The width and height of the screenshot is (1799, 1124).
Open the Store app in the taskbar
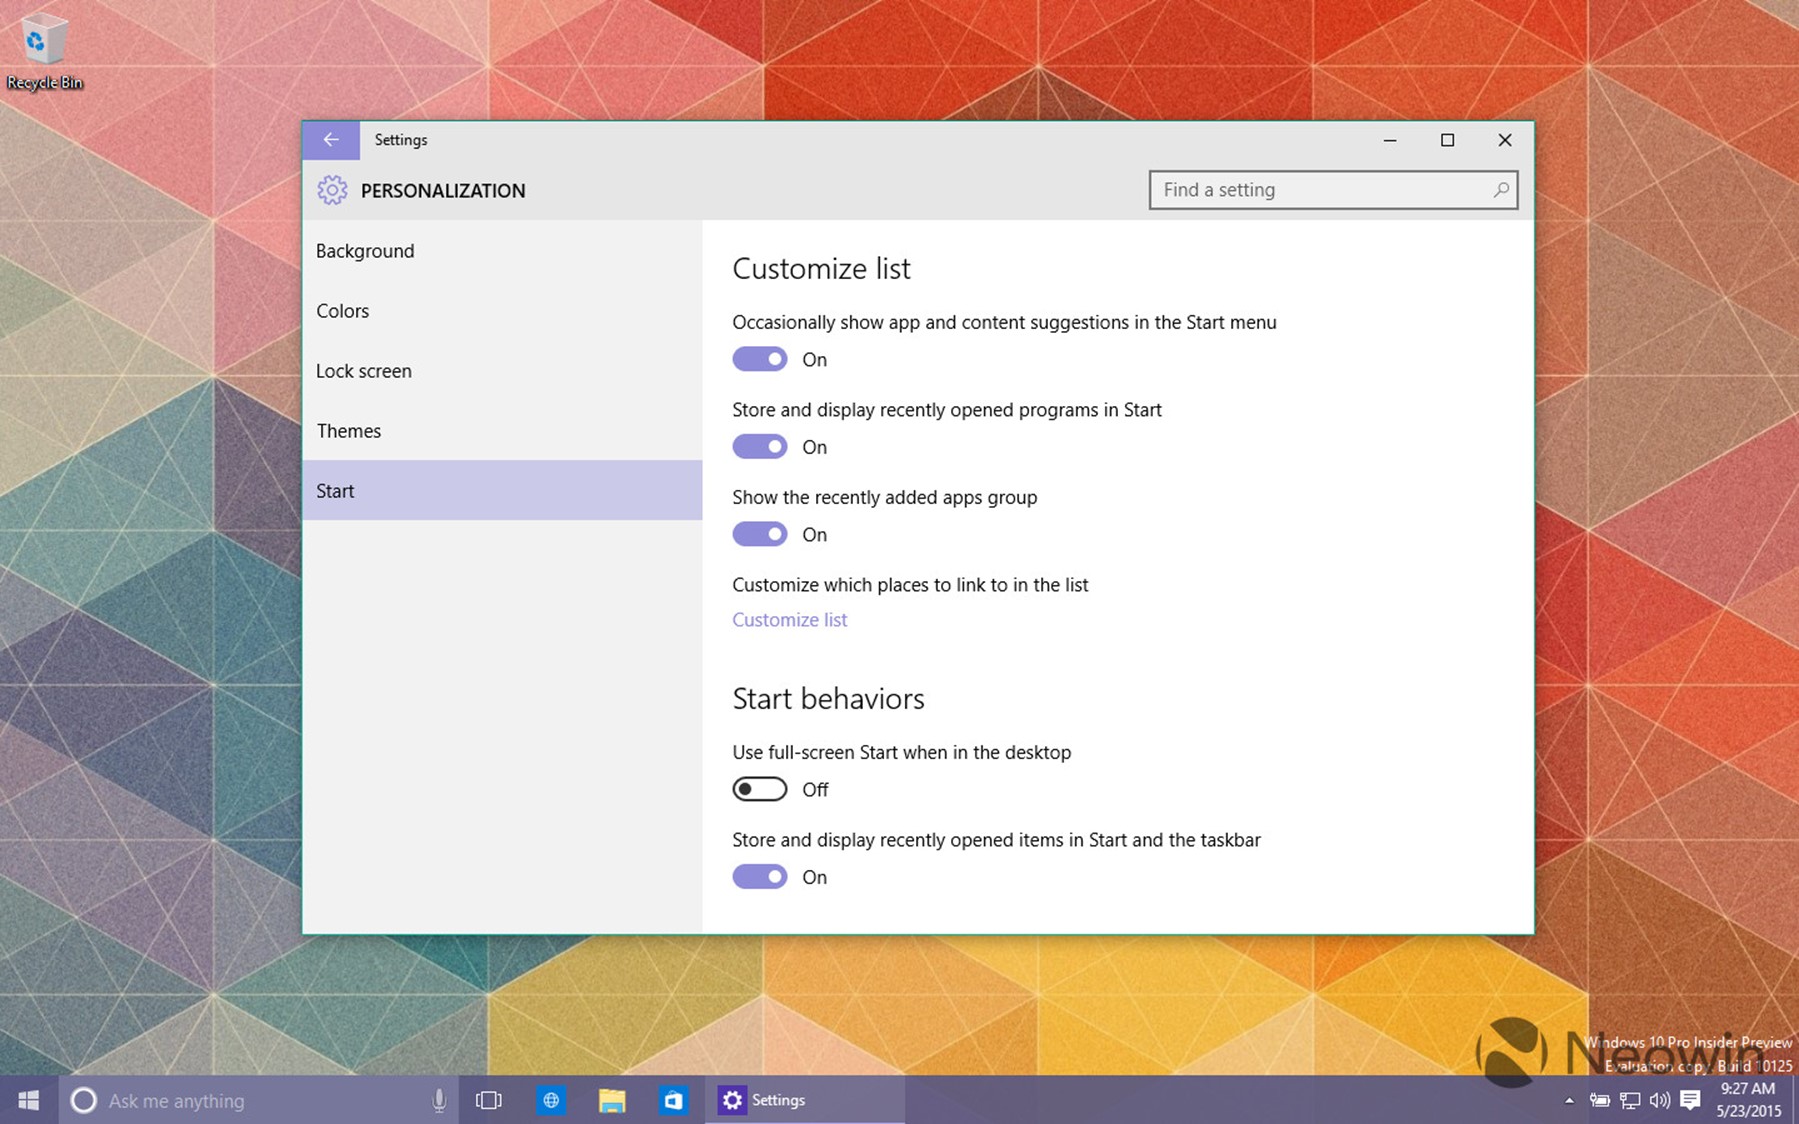(x=673, y=1100)
